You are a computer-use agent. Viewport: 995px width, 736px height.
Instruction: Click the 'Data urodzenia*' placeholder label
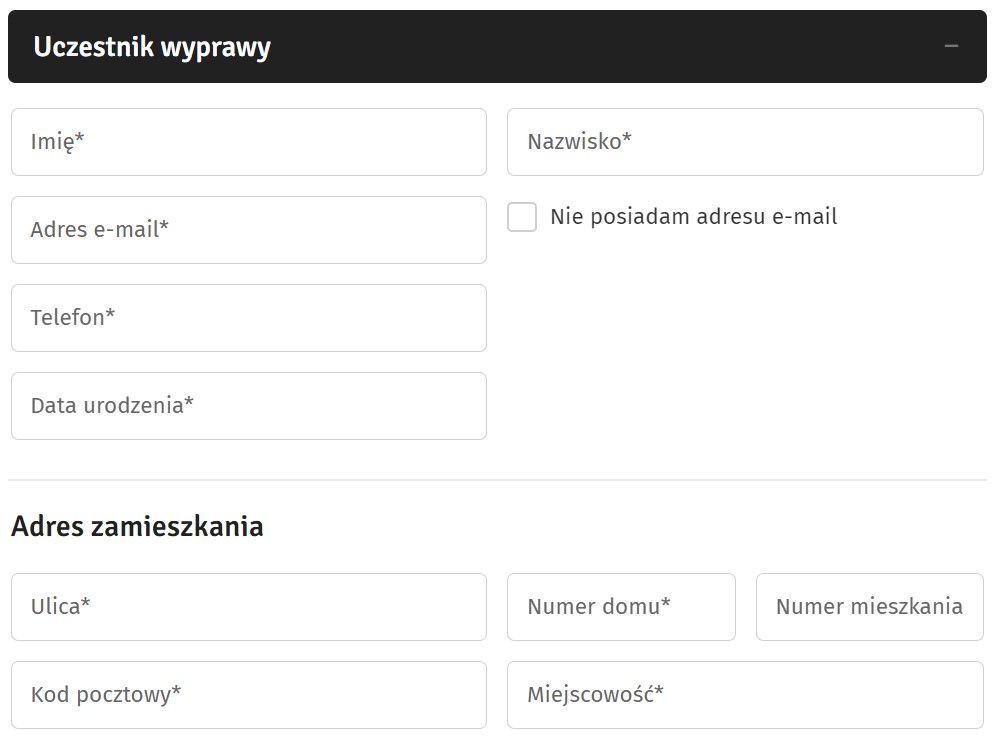tap(112, 405)
